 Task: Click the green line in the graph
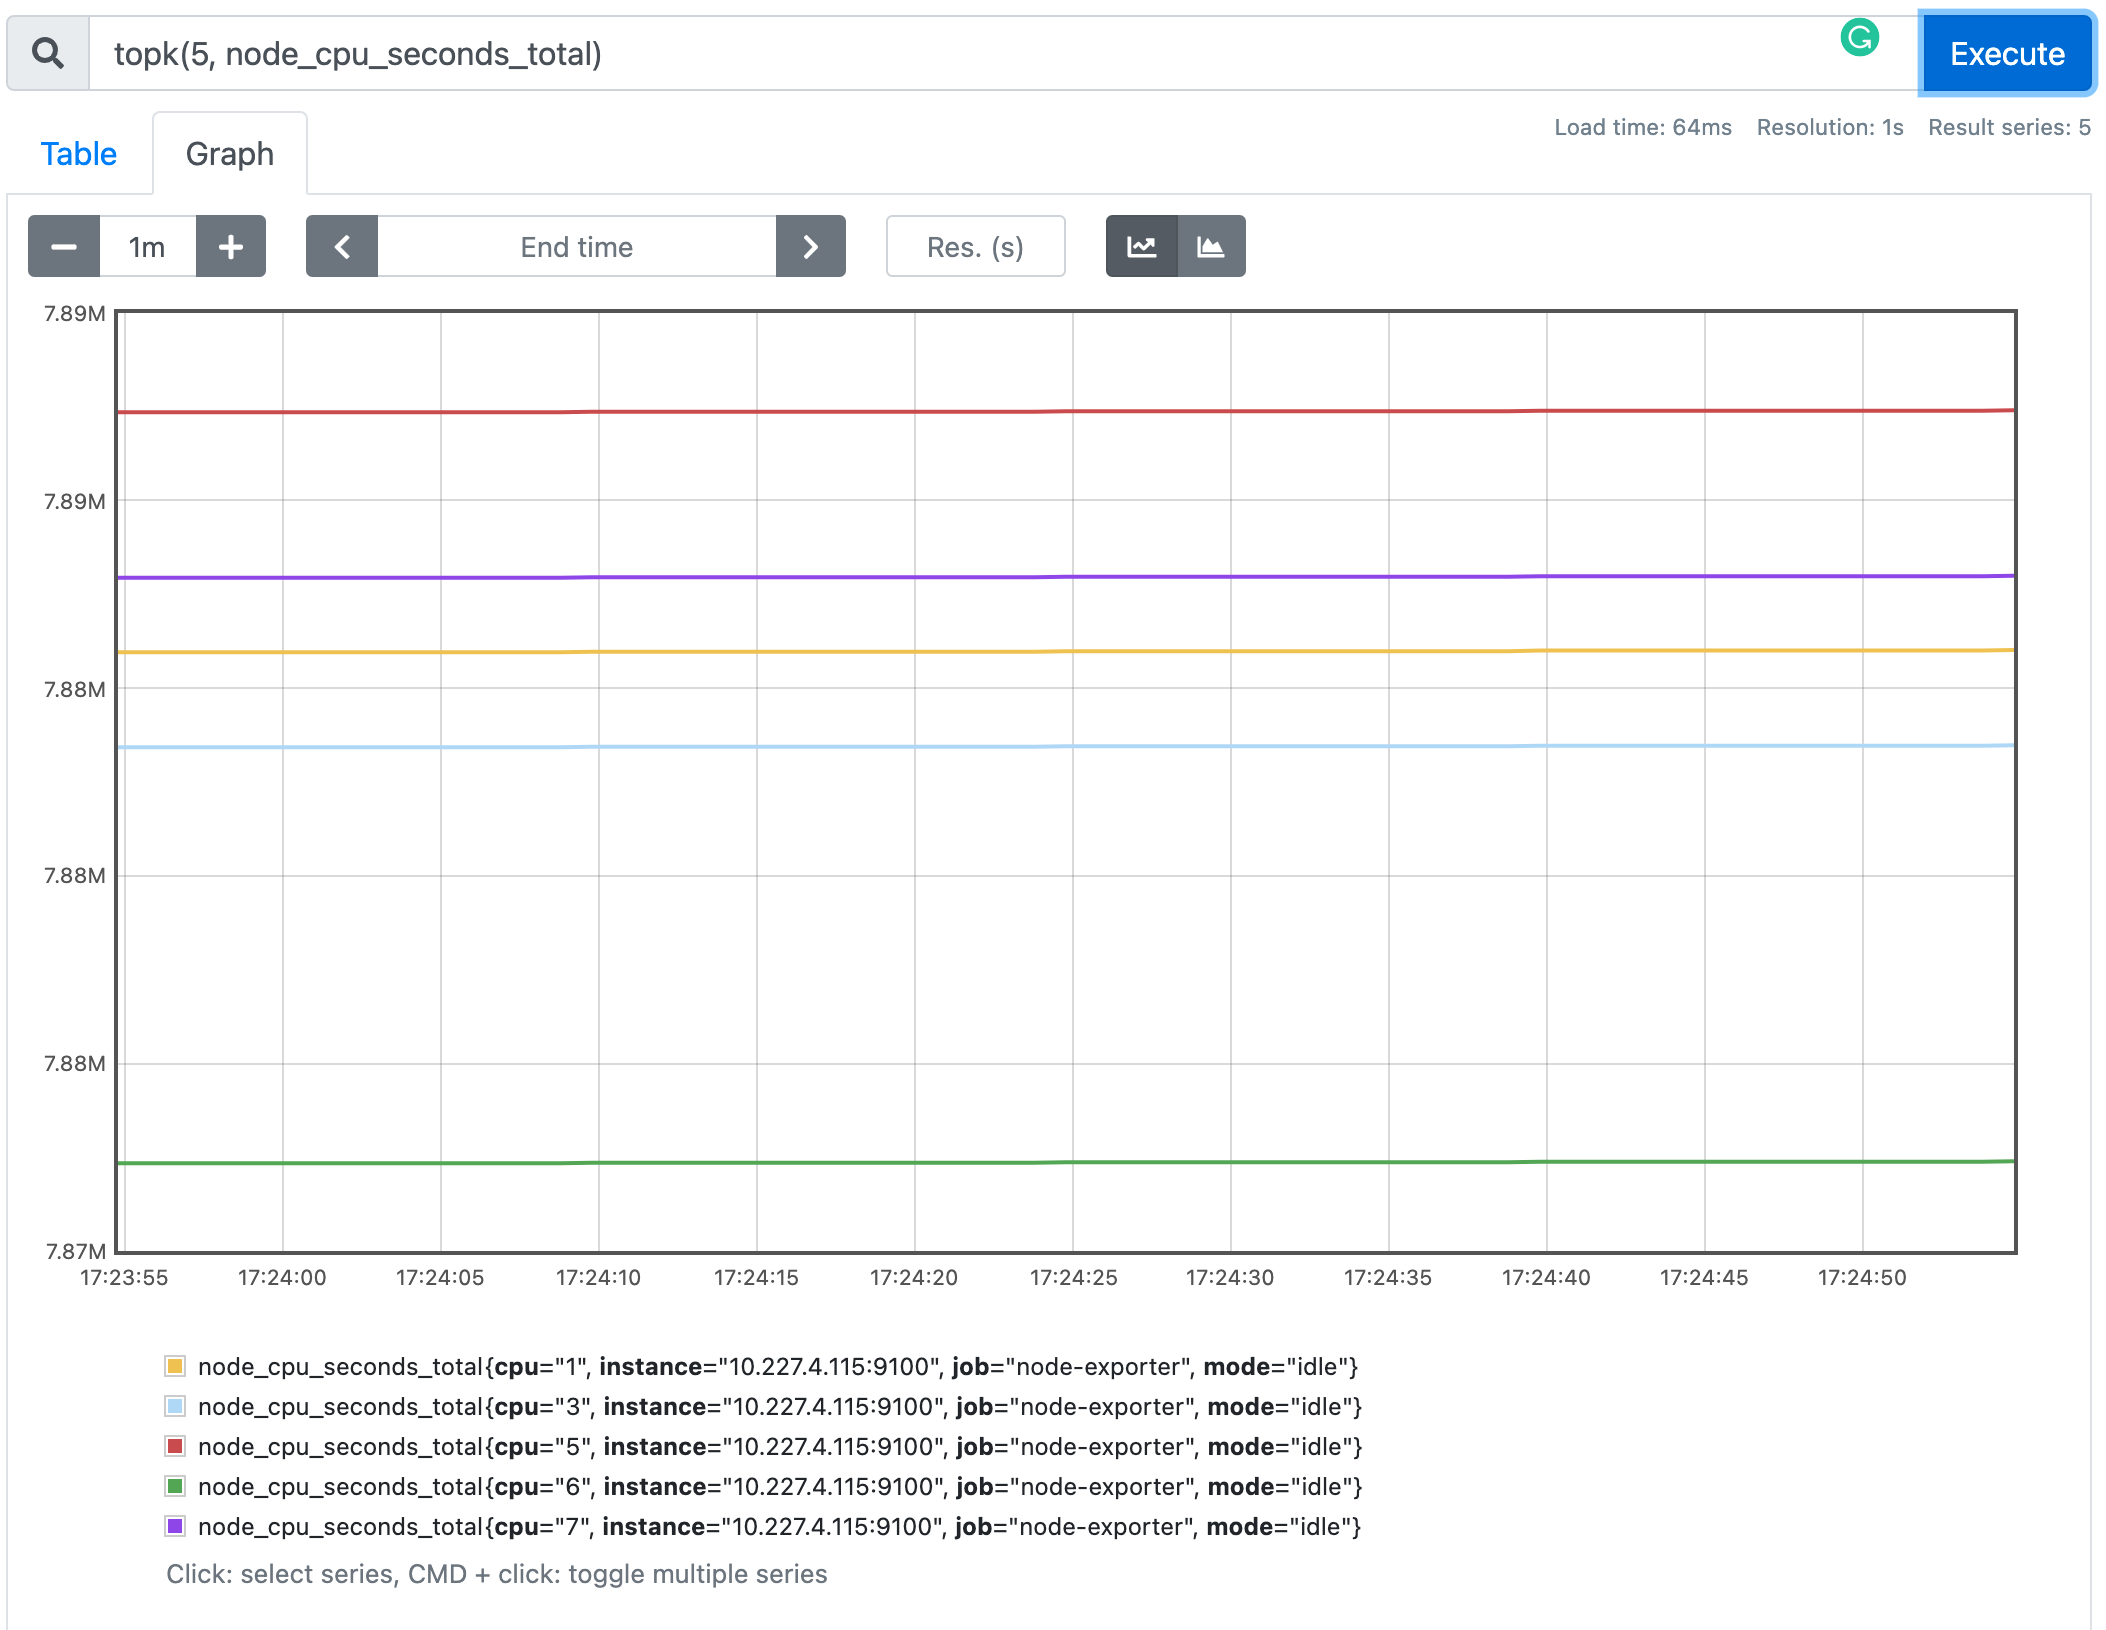(x=1066, y=1162)
